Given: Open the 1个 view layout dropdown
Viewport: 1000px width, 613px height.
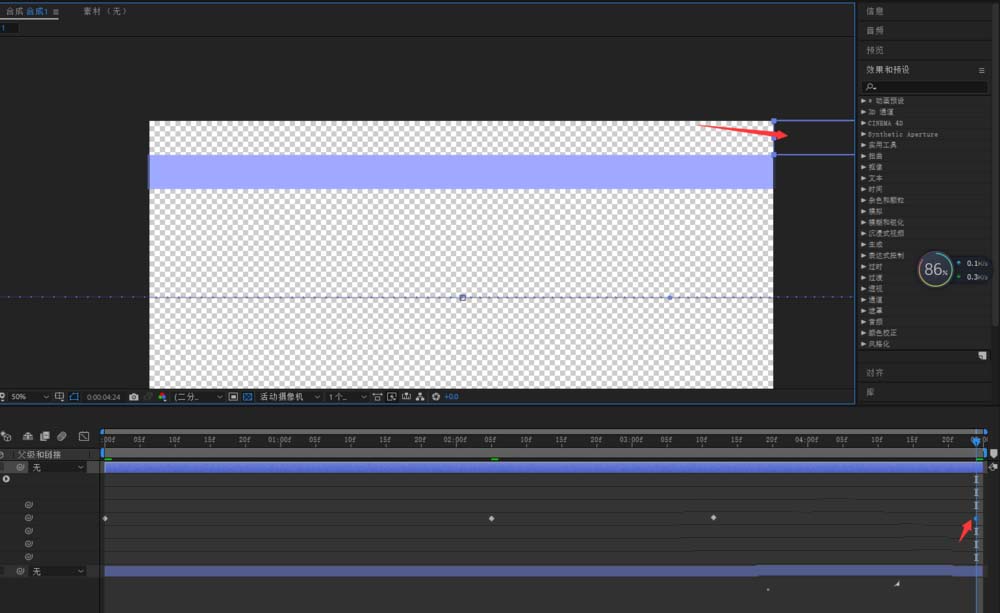Looking at the screenshot, I should click(347, 397).
